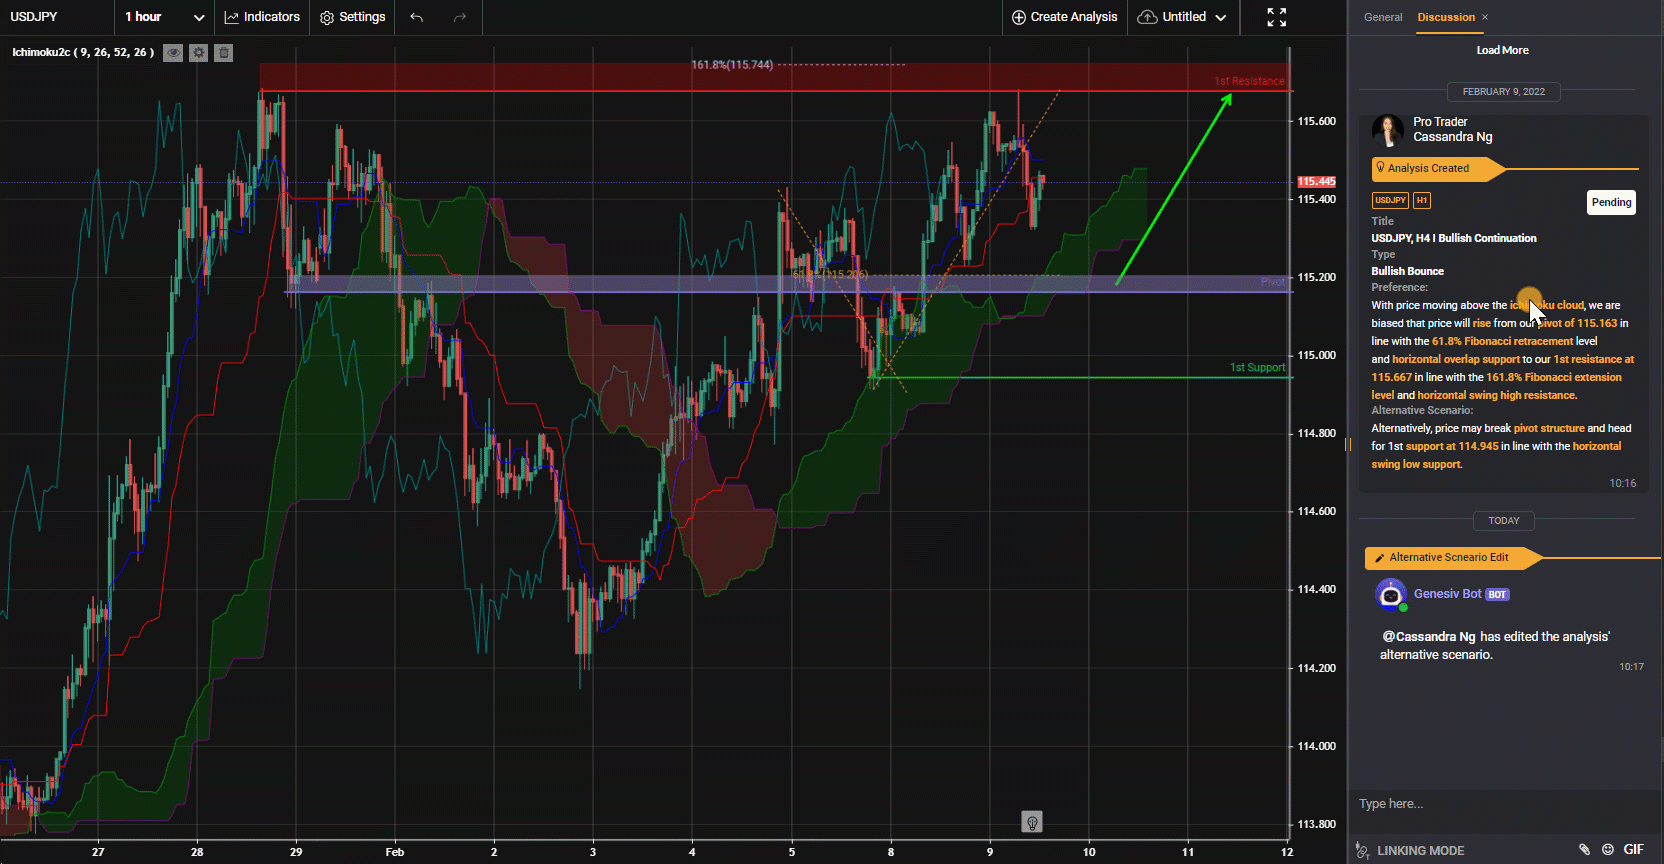1664x864 pixels.
Task: Open Genesiv Bot avatar
Action: [x=1391, y=594]
